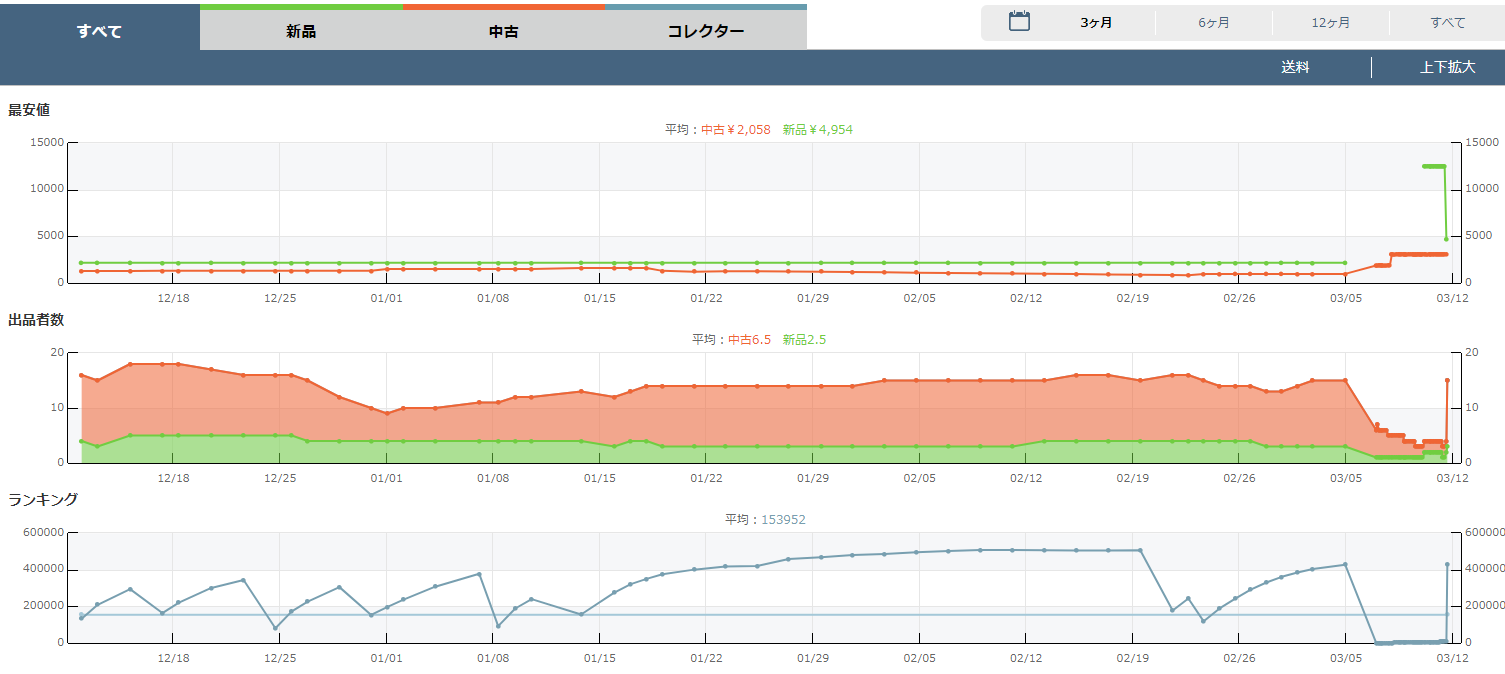1505x674 pixels.
Task: Toggle the 送料 shipping option
Action: point(1295,68)
